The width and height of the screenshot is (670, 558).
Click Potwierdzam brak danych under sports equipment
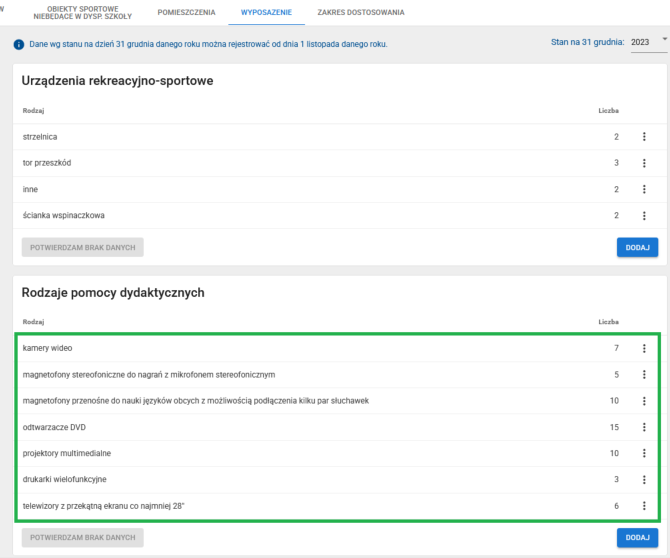coord(83,247)
